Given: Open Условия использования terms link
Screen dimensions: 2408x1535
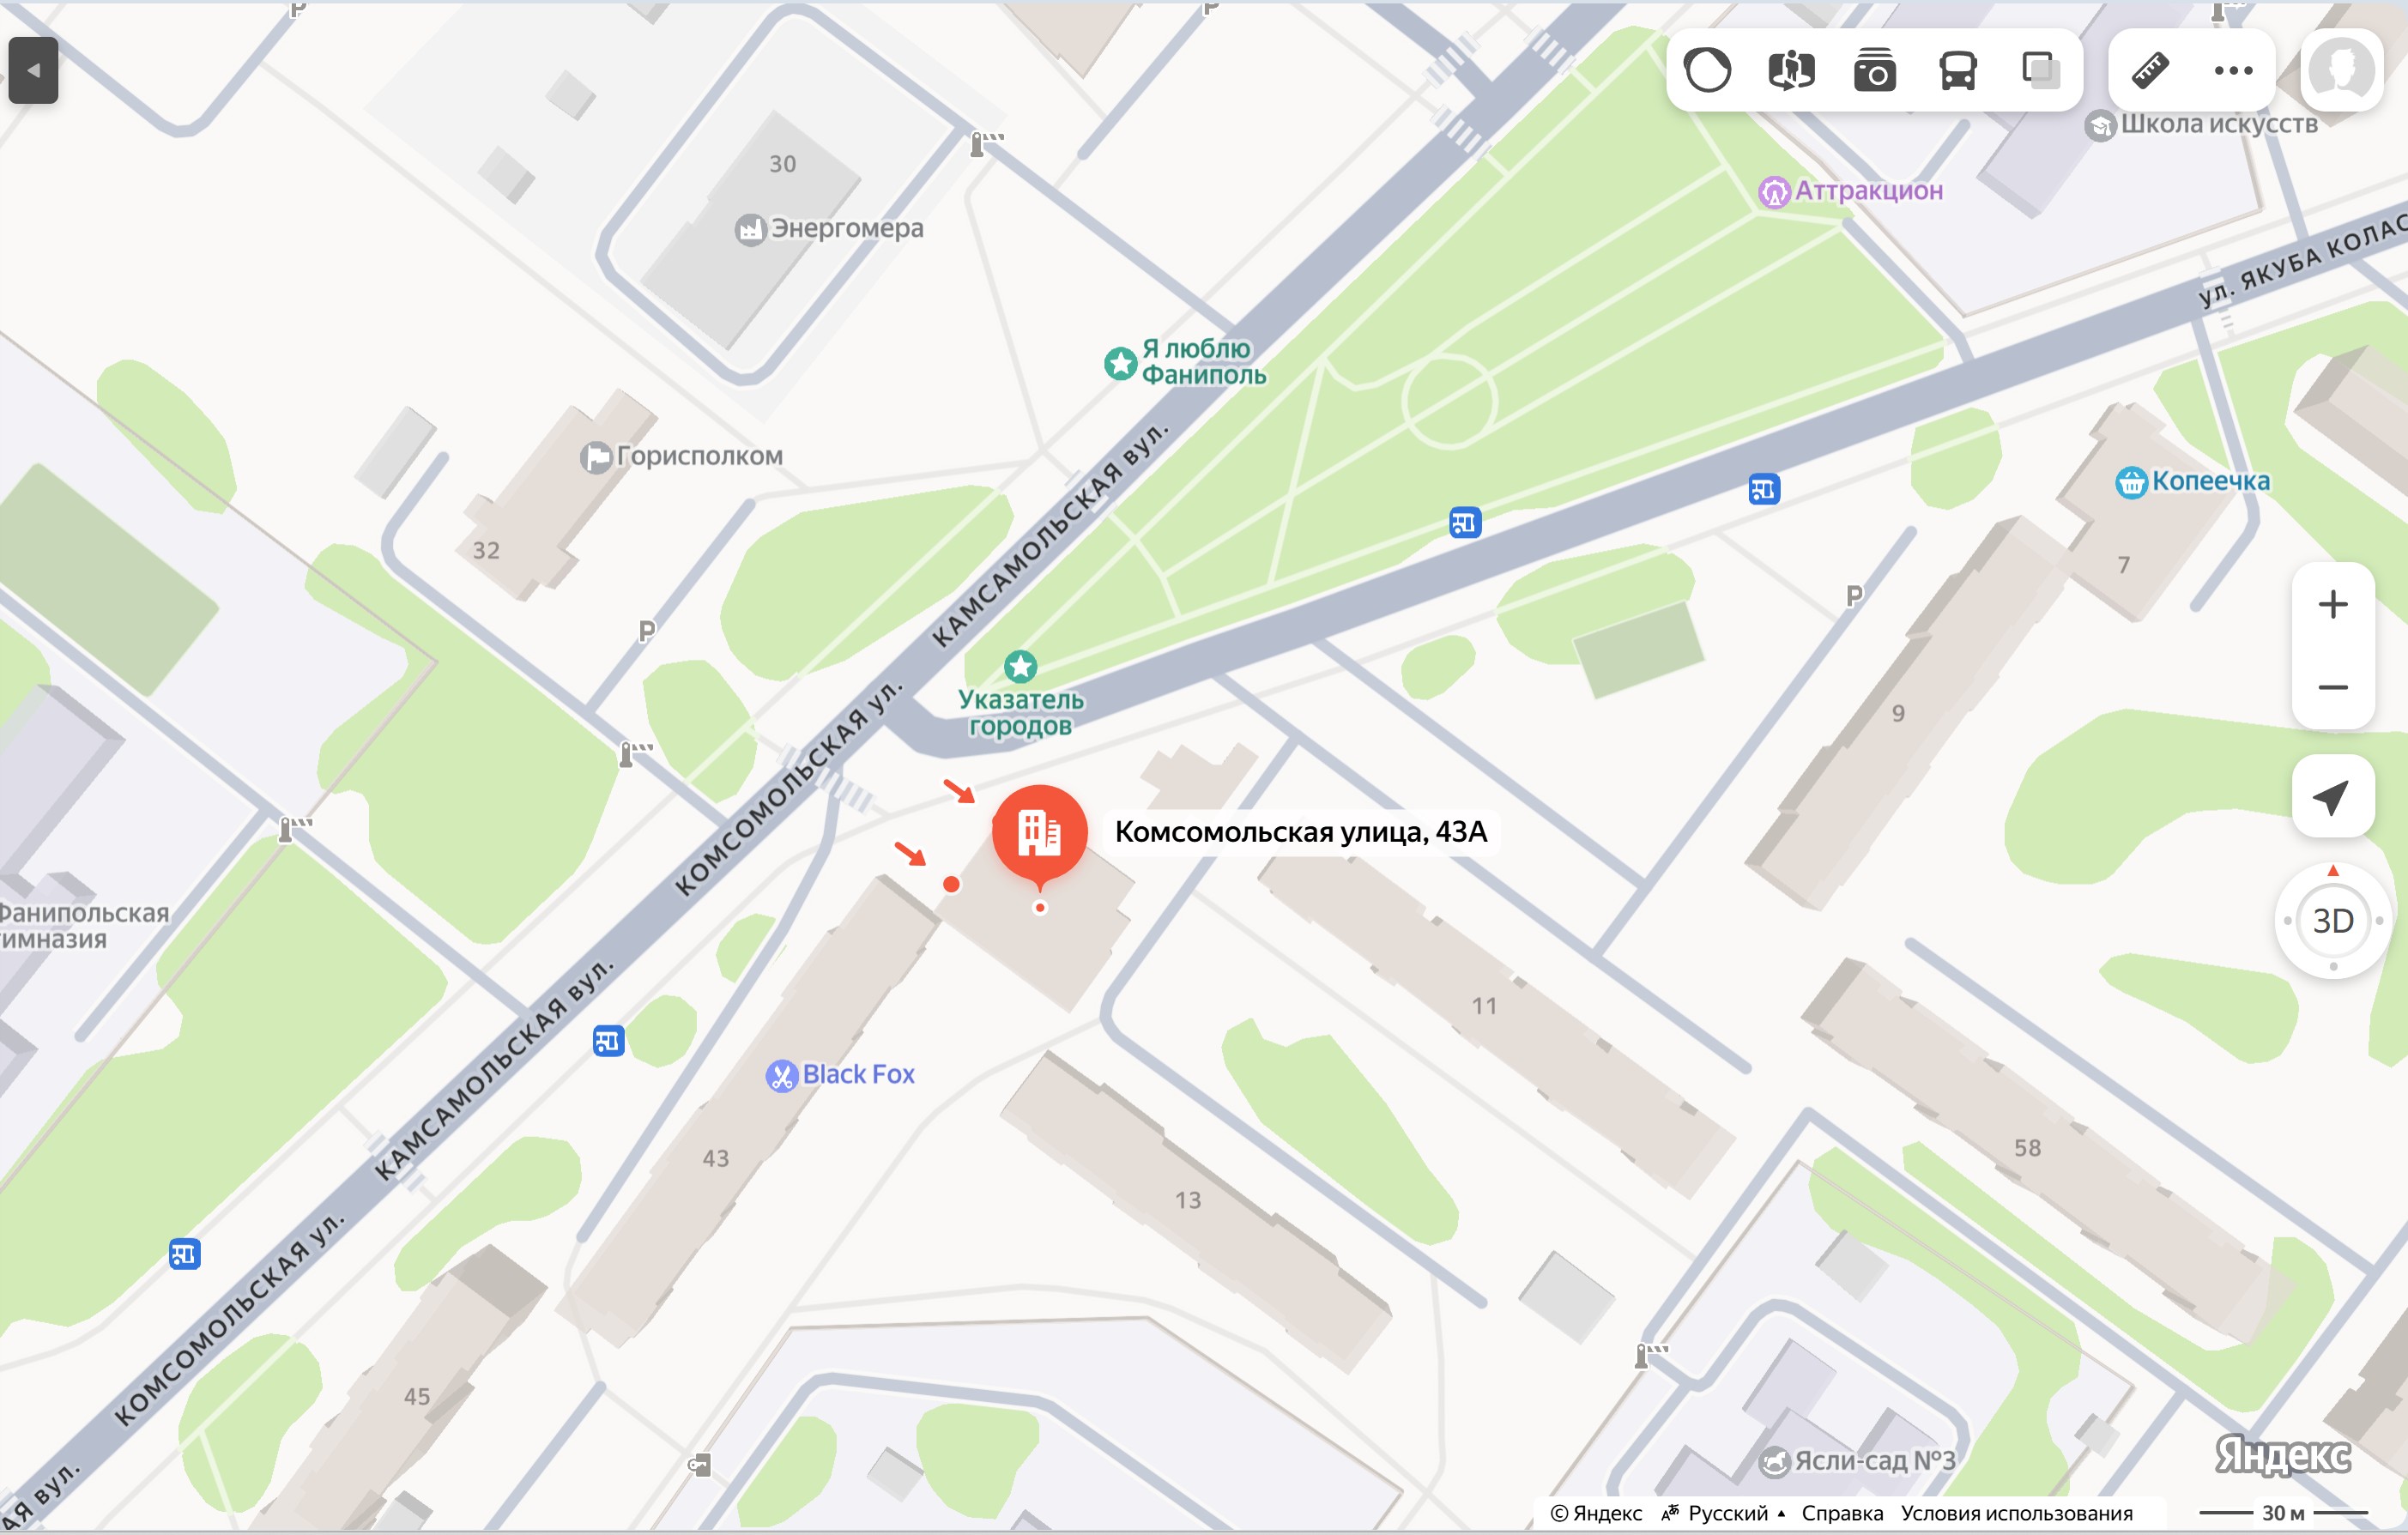Looking at the screenshot, I should point(2016,1513).
